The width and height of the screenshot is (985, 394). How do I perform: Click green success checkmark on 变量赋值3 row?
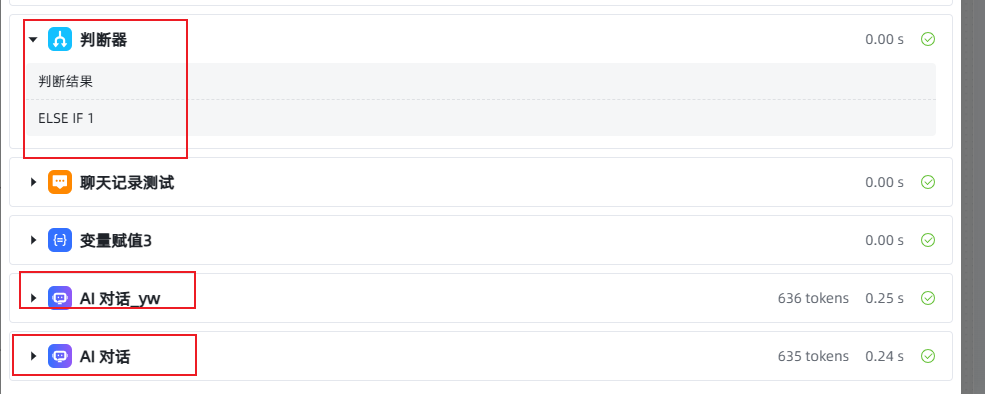click(x=928, y=240)
